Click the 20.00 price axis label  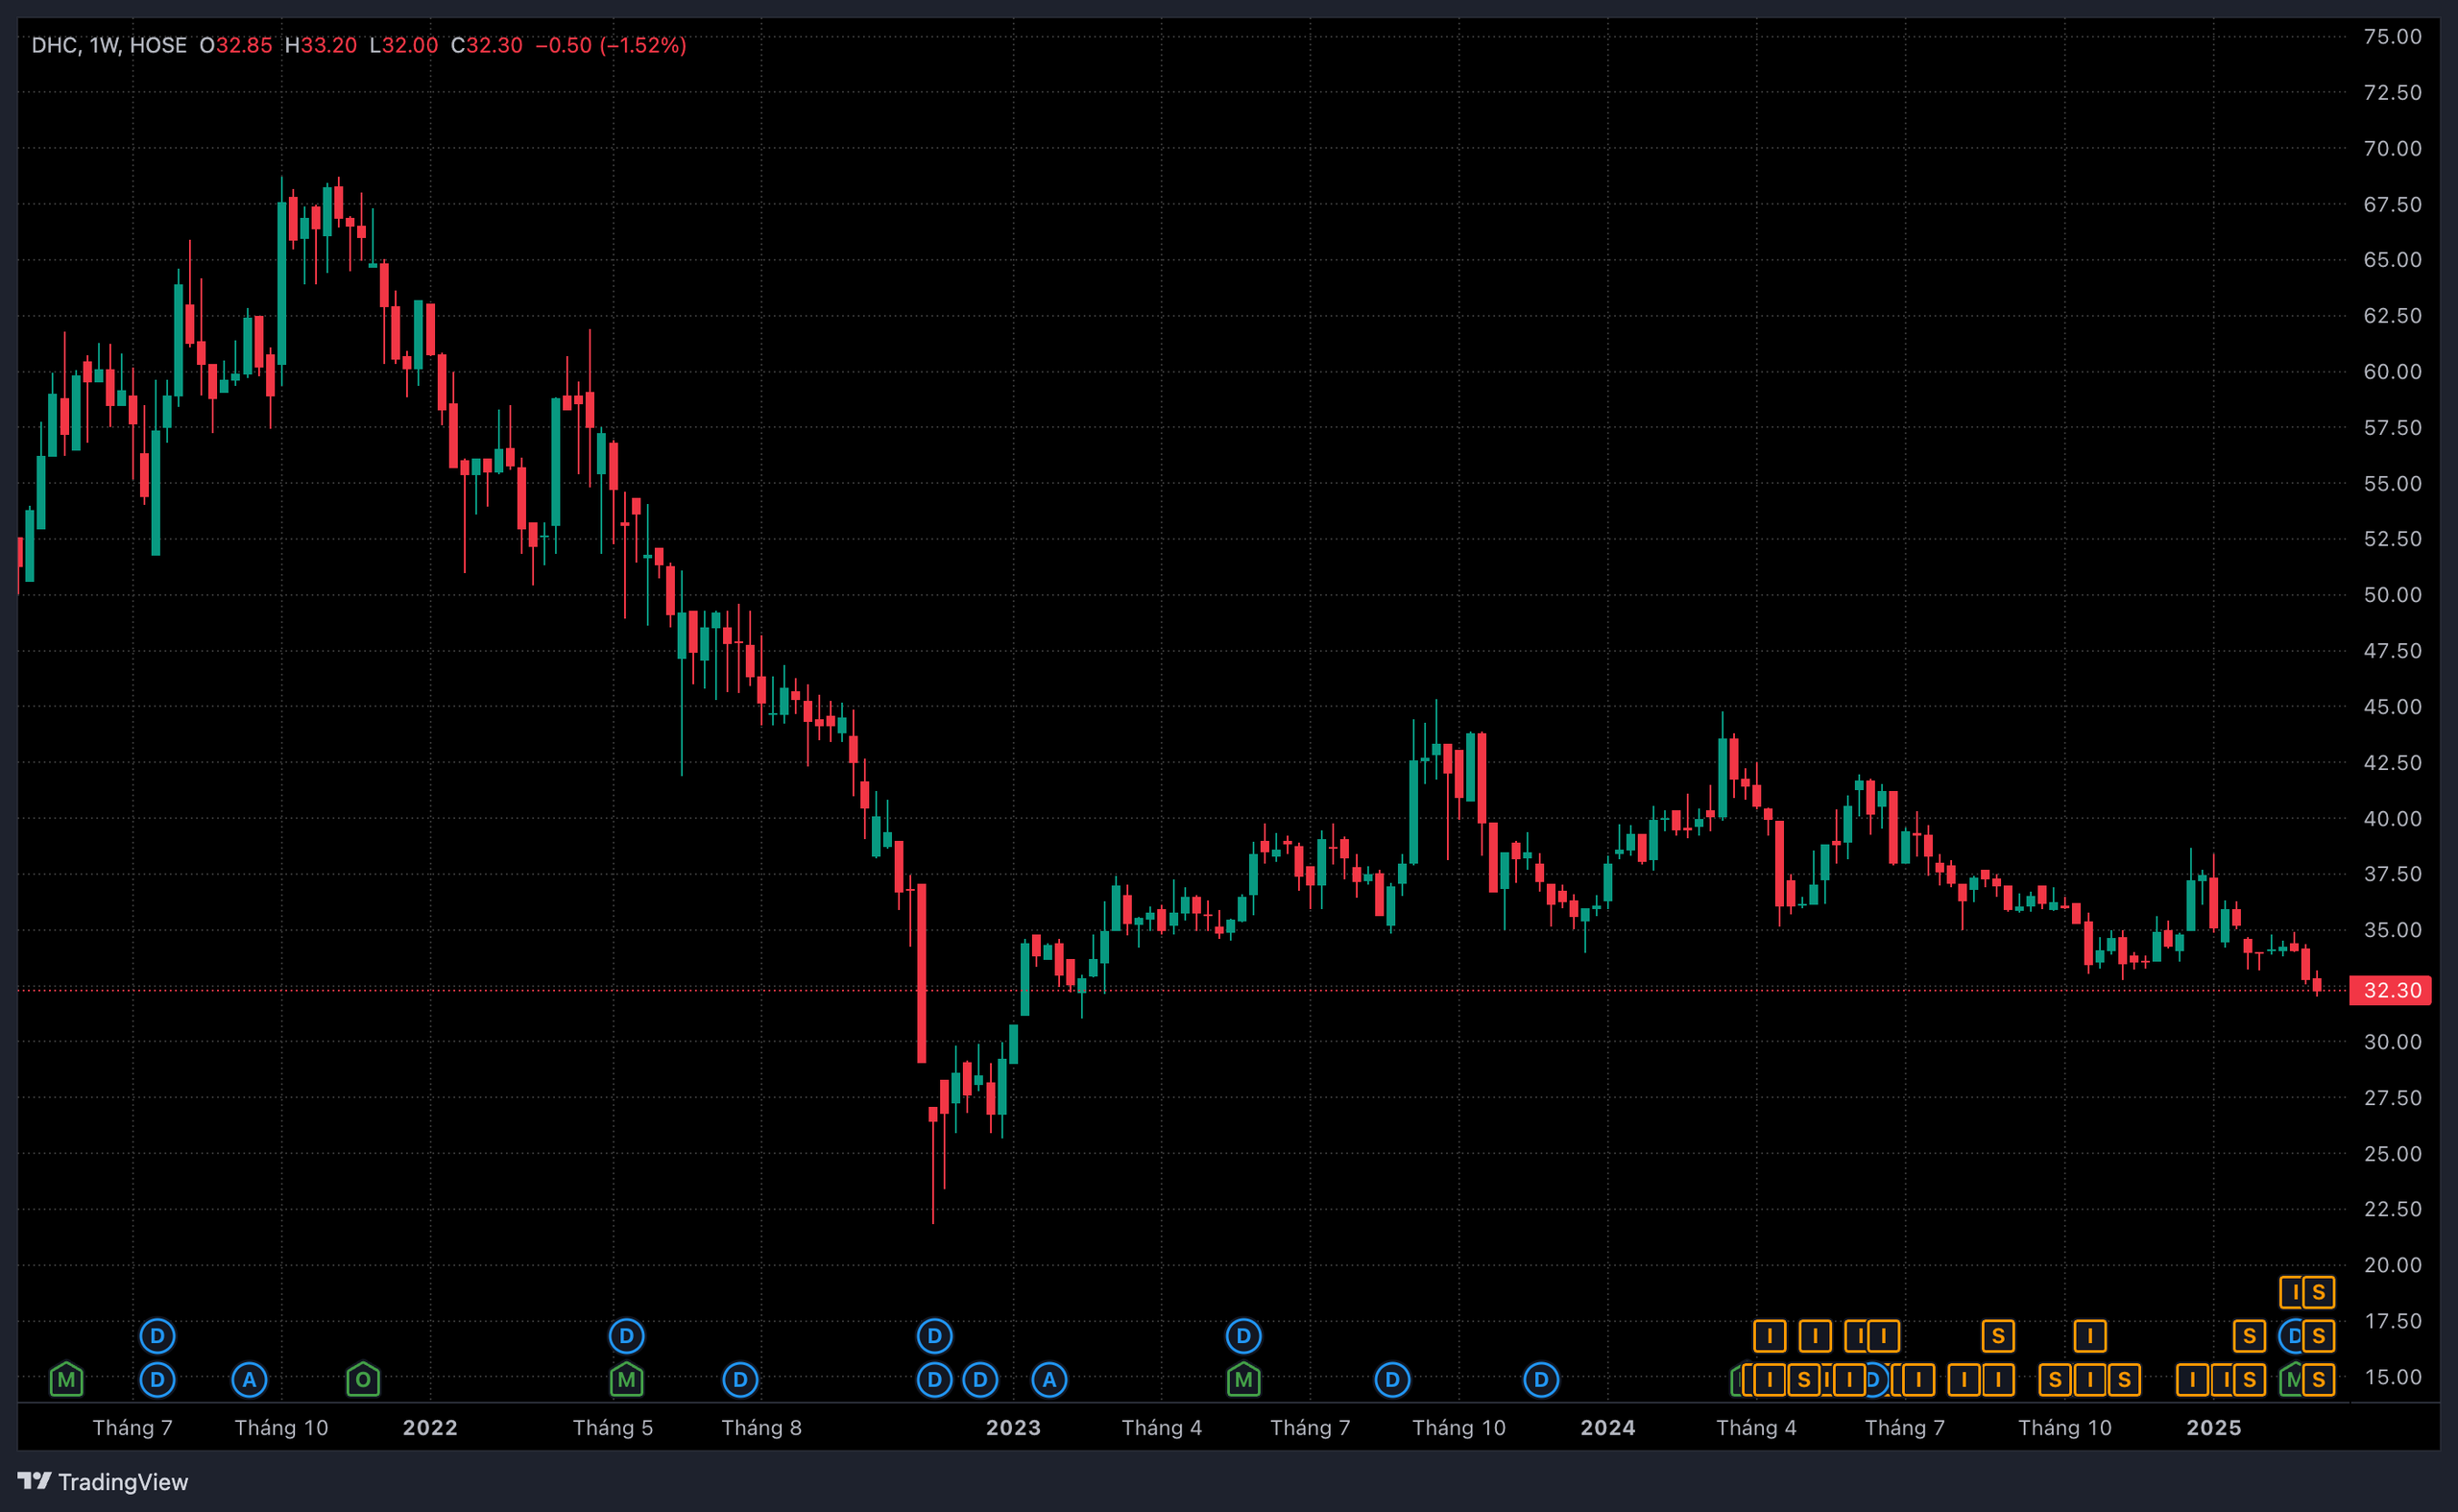click(x=2392, y=1265)
